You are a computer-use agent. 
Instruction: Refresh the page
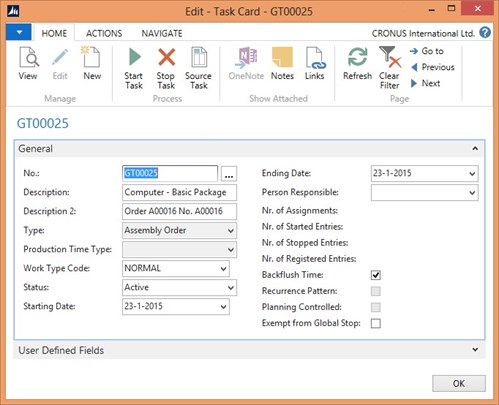[357, 64]
